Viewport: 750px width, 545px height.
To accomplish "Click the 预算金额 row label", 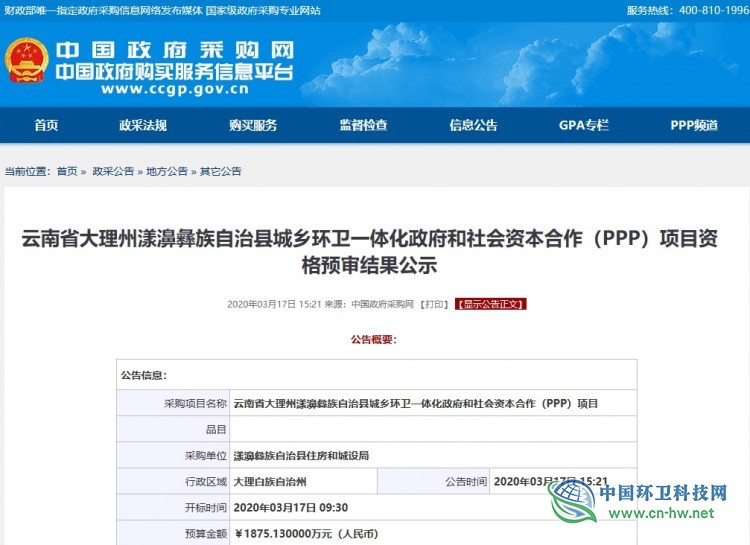I will coord(206,534).
